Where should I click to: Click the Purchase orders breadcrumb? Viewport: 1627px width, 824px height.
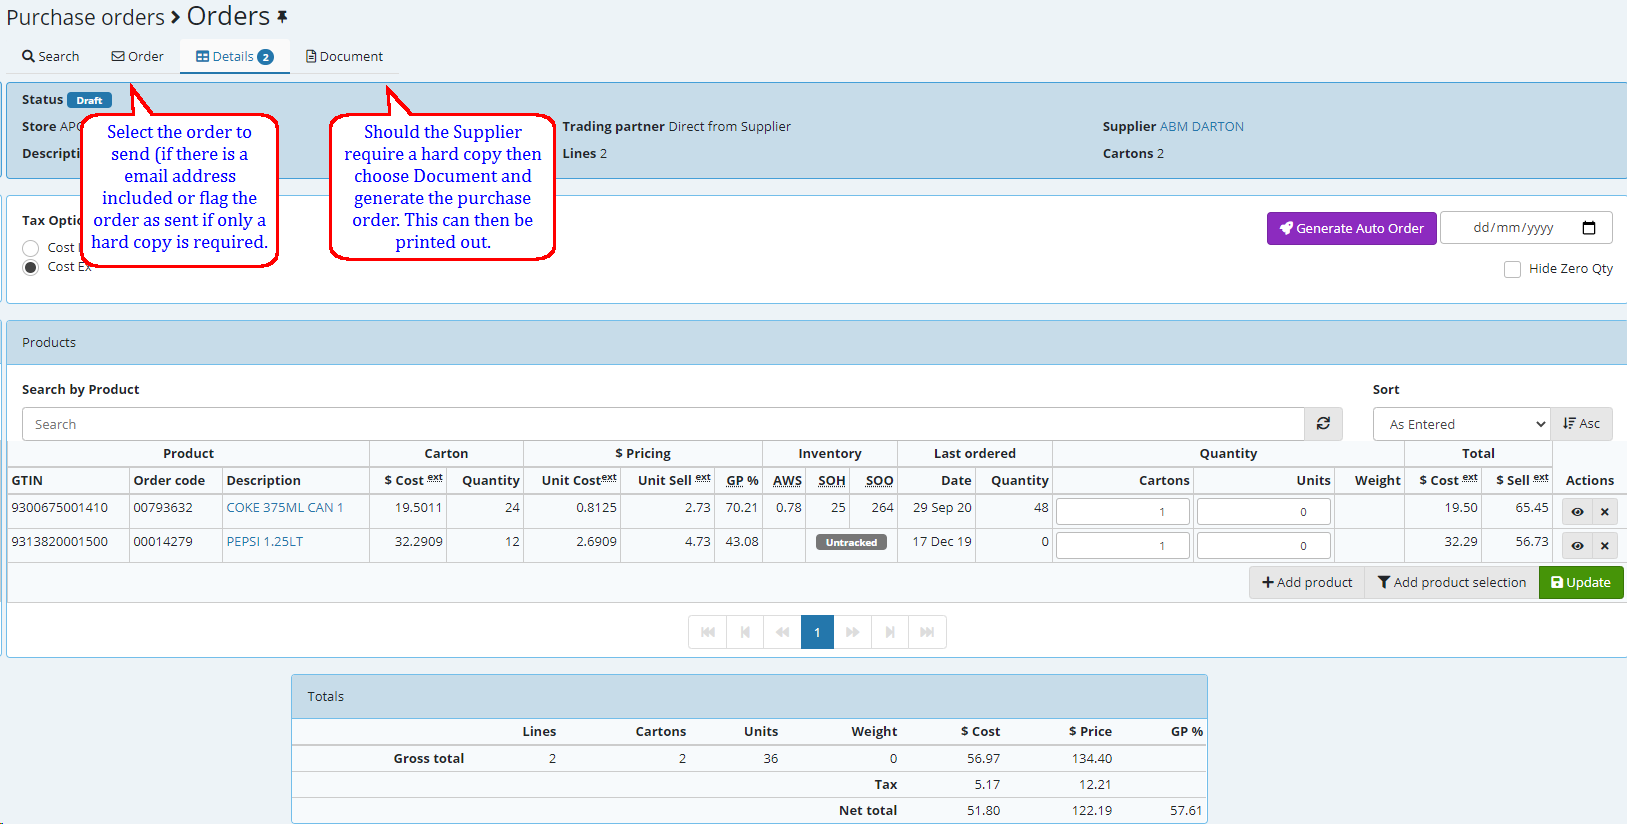click(85, 18)
